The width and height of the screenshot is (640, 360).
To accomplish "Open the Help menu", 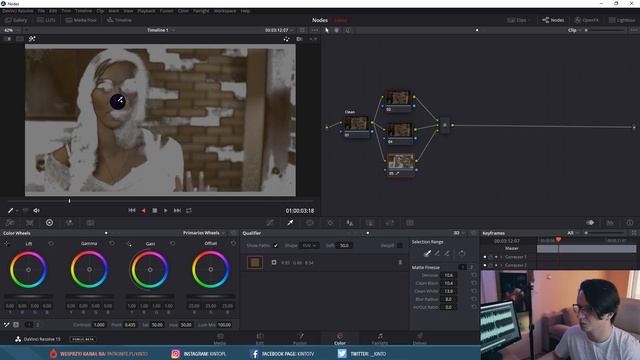I will (245, 11).
